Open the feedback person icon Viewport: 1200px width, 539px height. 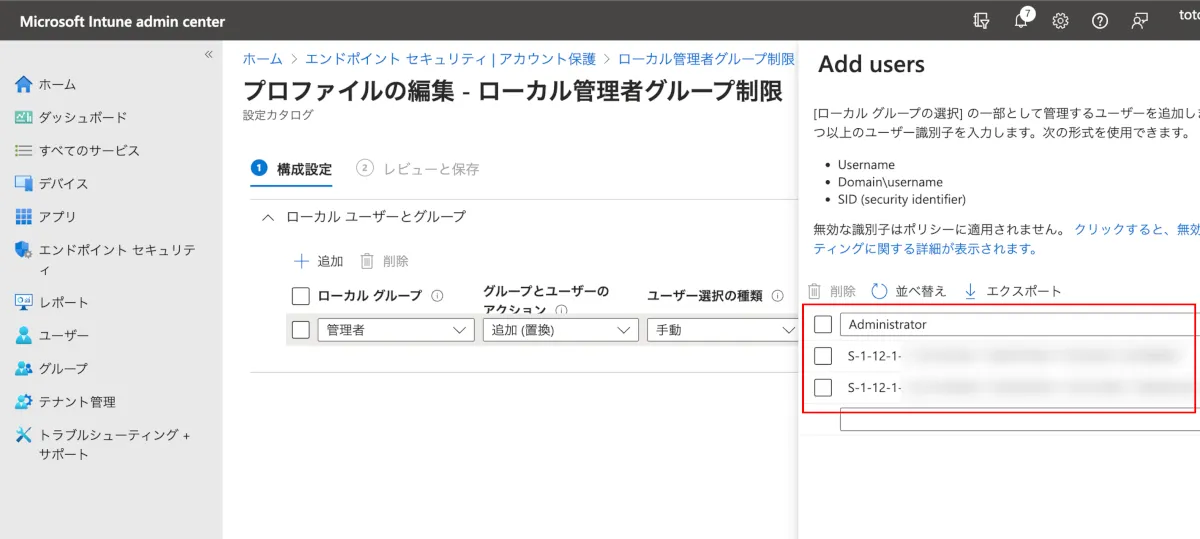(1139, 21)
